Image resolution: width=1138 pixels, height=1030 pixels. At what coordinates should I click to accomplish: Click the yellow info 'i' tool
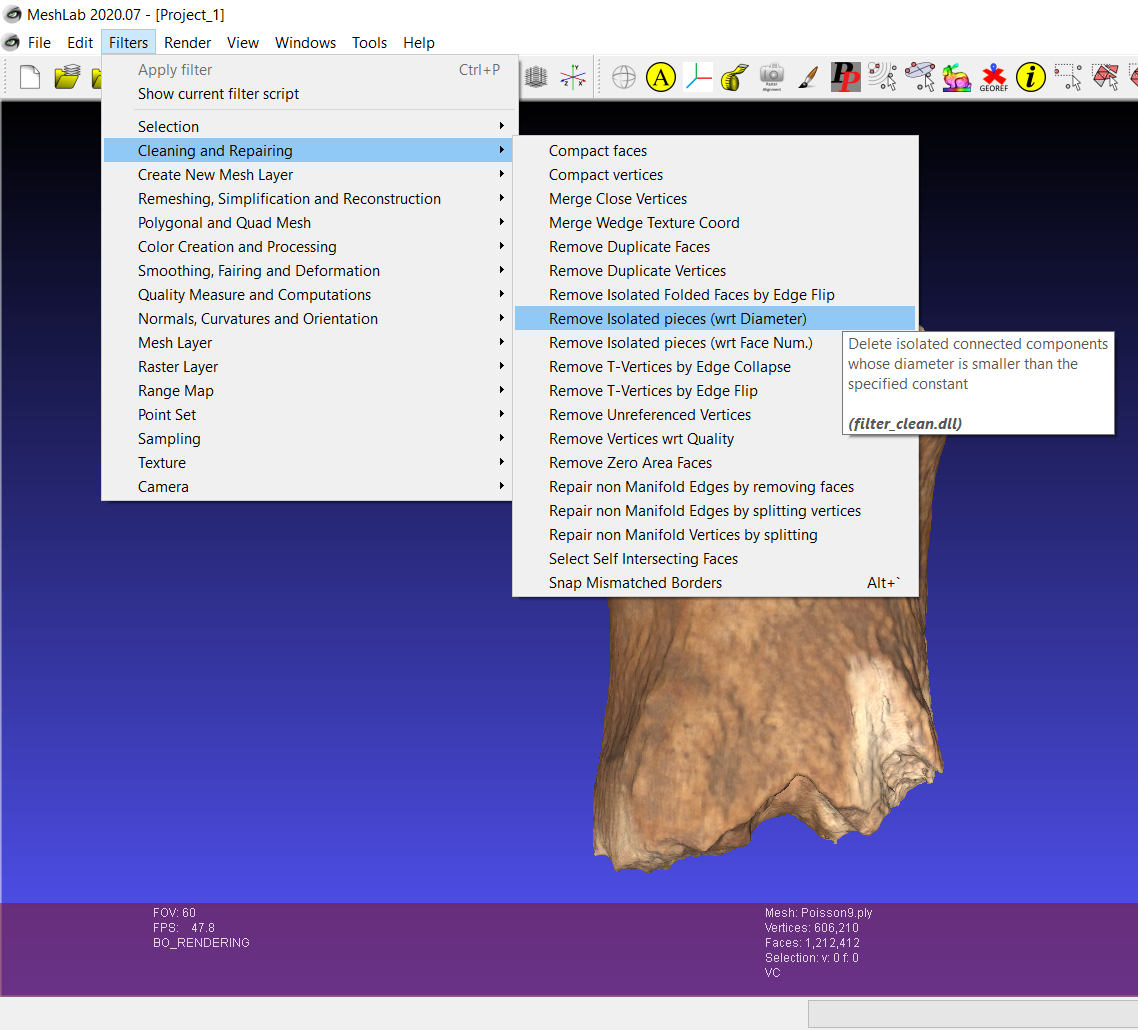pos(1031,77)
